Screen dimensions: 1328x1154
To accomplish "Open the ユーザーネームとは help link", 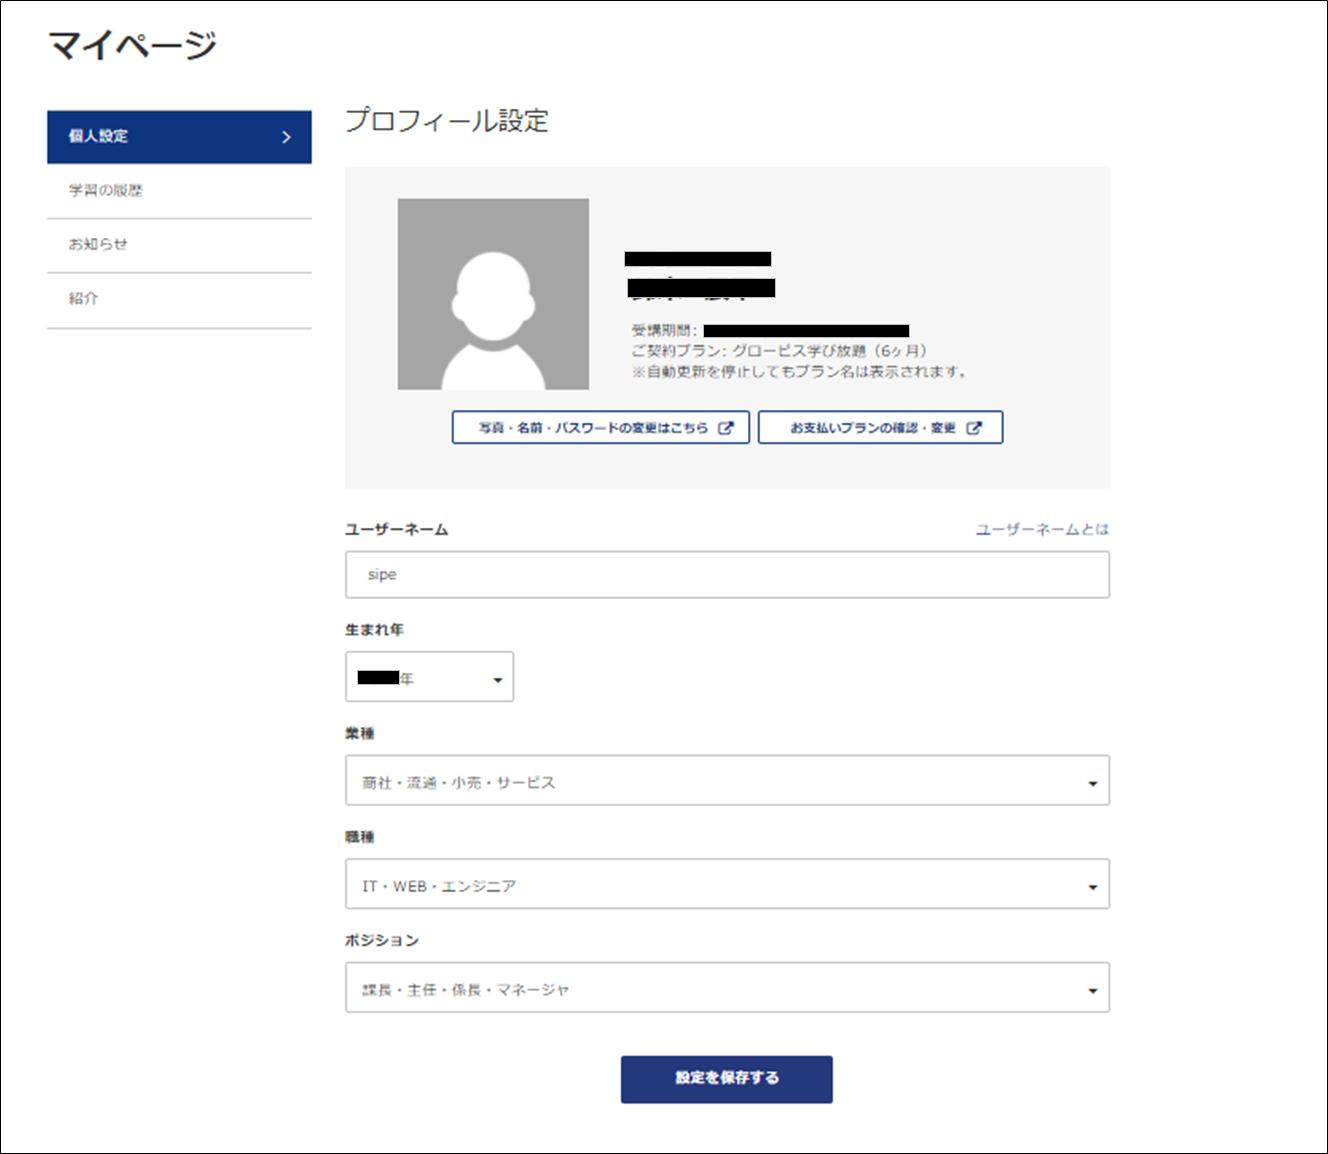I will [x=1042, y=529].
